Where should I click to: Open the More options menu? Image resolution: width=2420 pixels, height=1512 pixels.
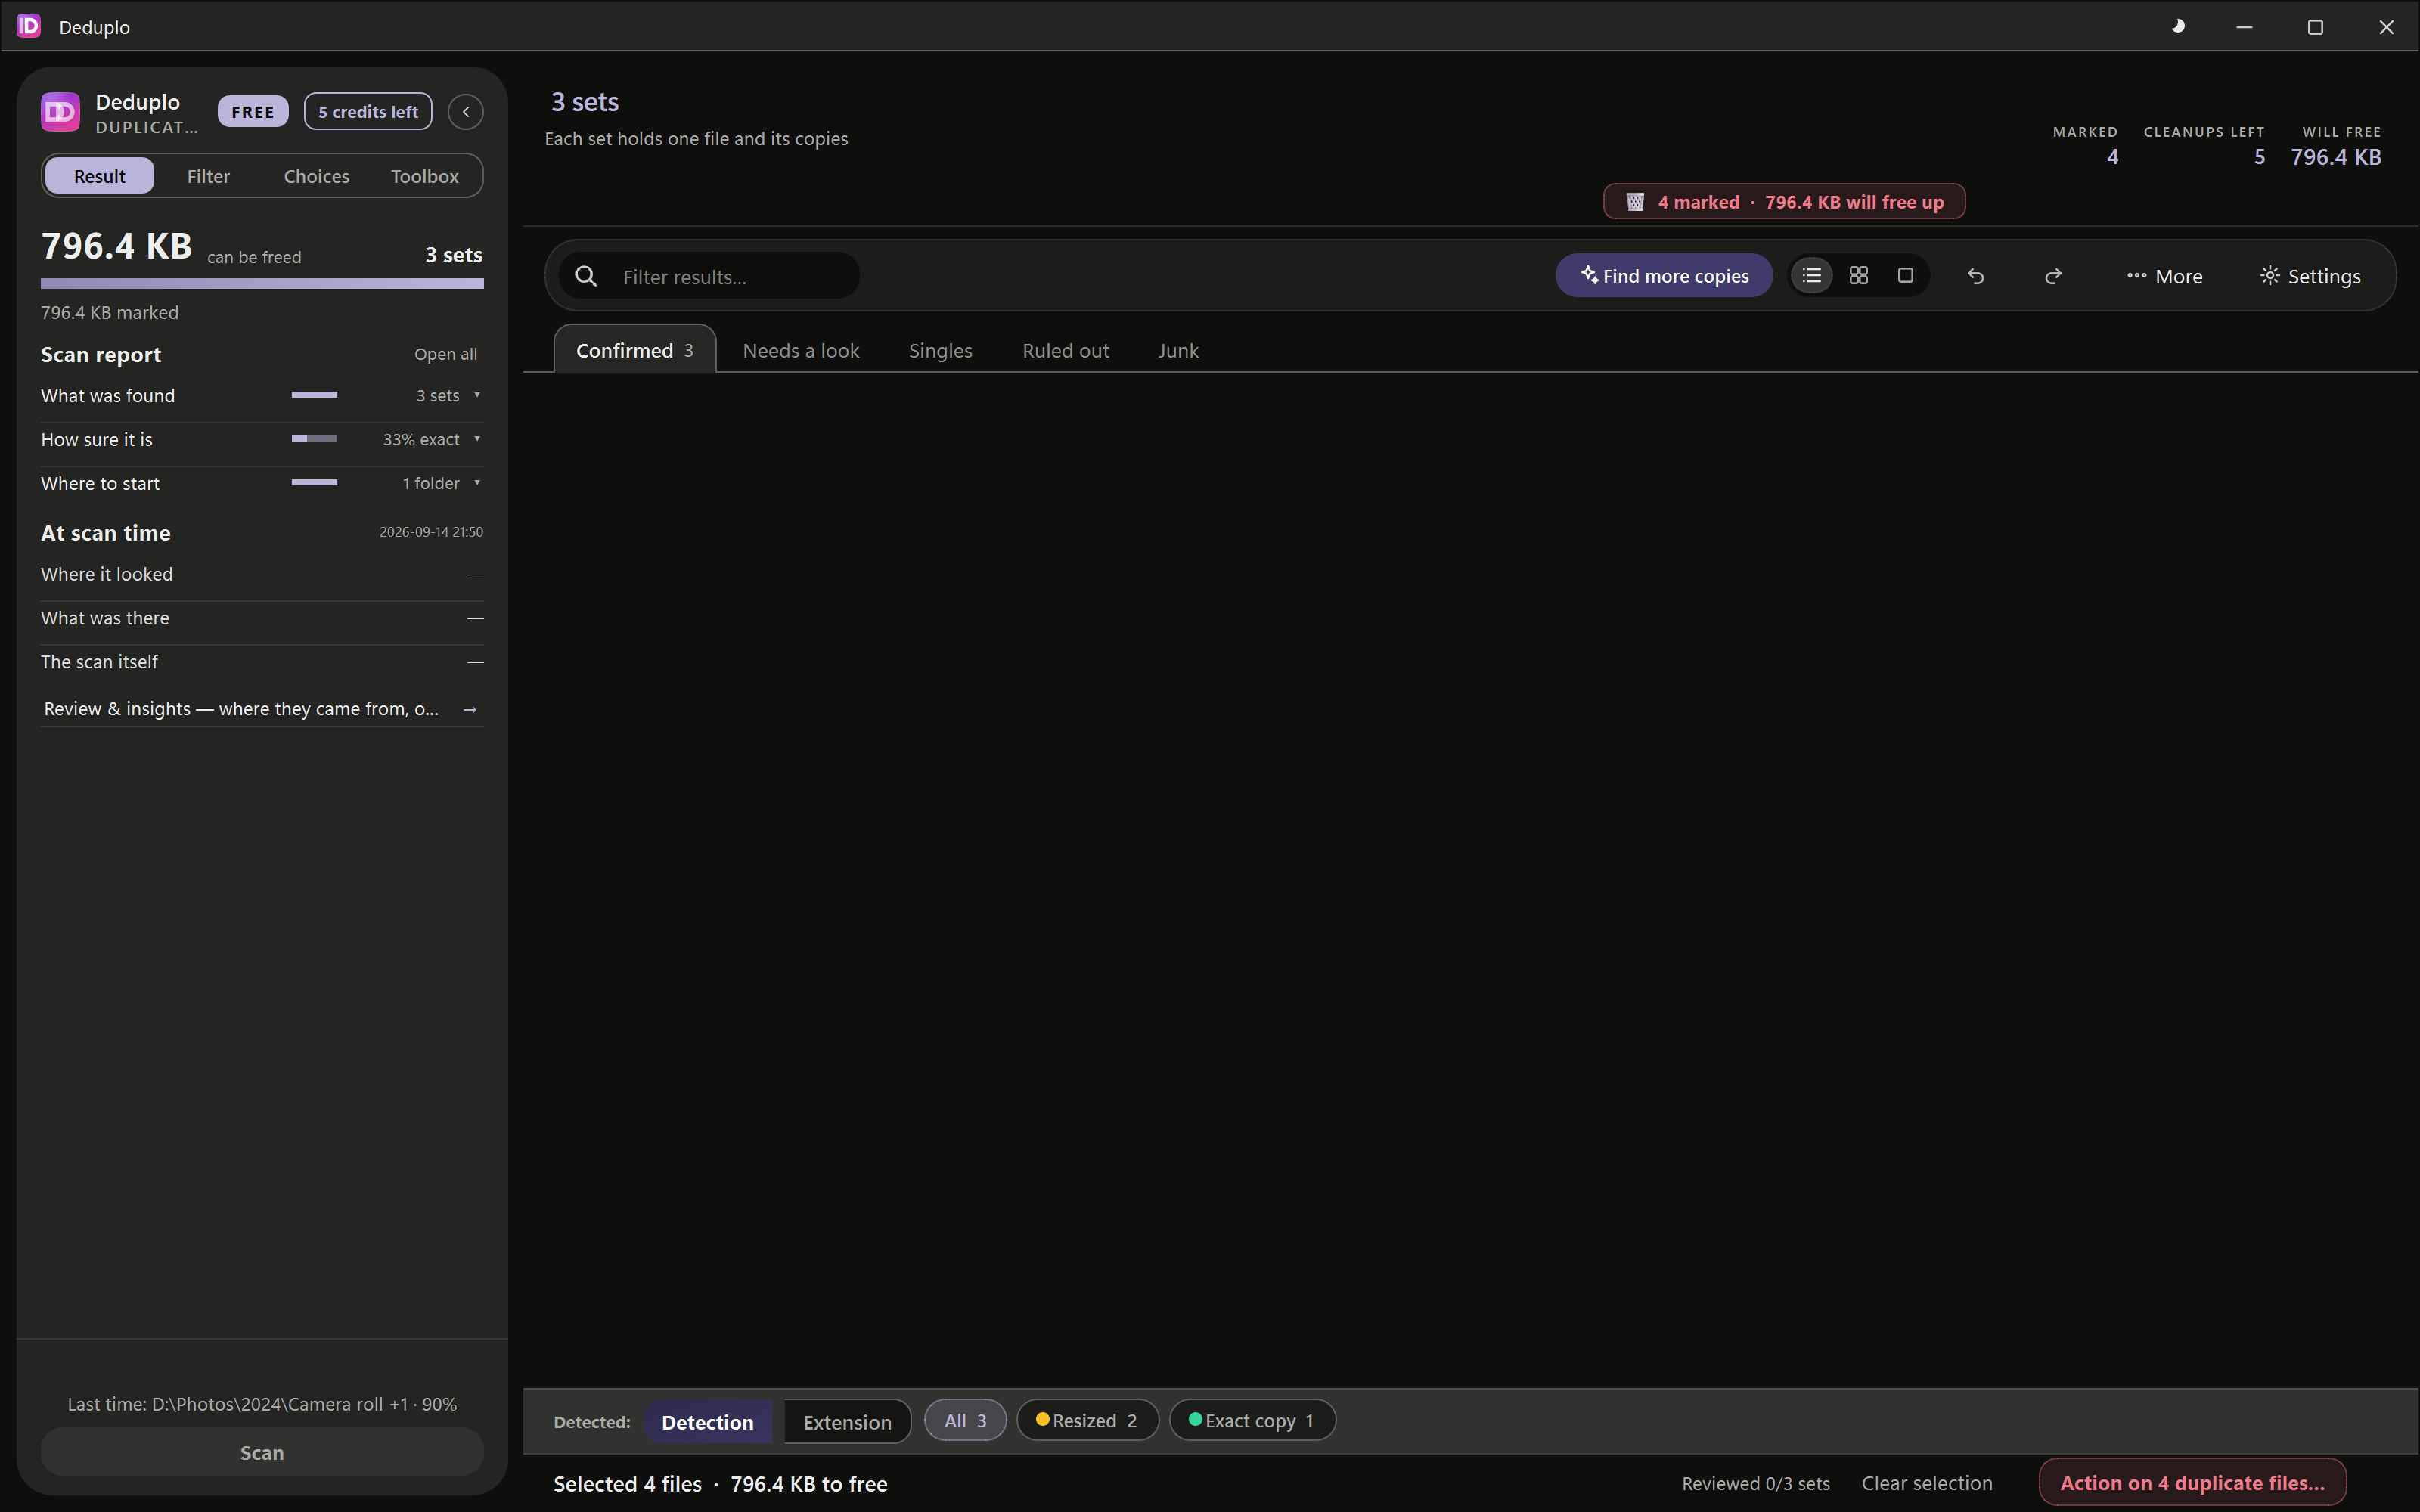pos(2165,276)
